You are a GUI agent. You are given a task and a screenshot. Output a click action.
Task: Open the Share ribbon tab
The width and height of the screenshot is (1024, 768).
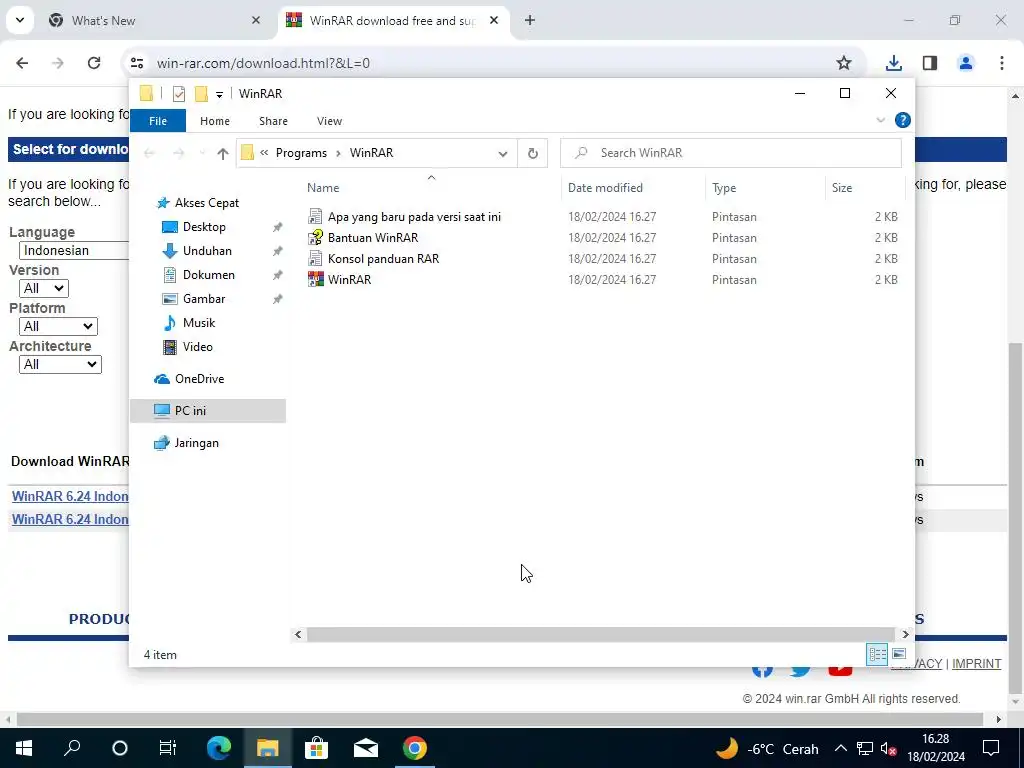pos(273,121)
